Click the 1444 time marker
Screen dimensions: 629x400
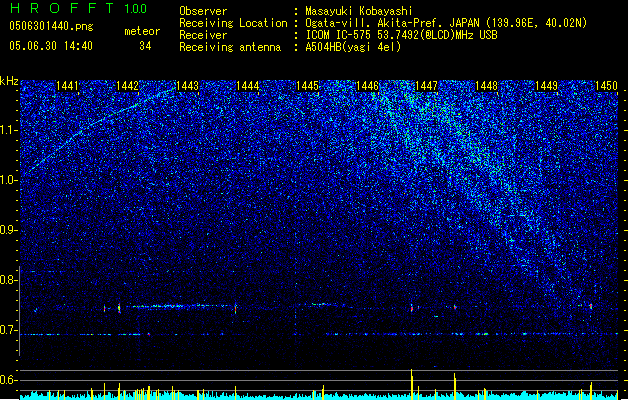[x=248, y=86]
